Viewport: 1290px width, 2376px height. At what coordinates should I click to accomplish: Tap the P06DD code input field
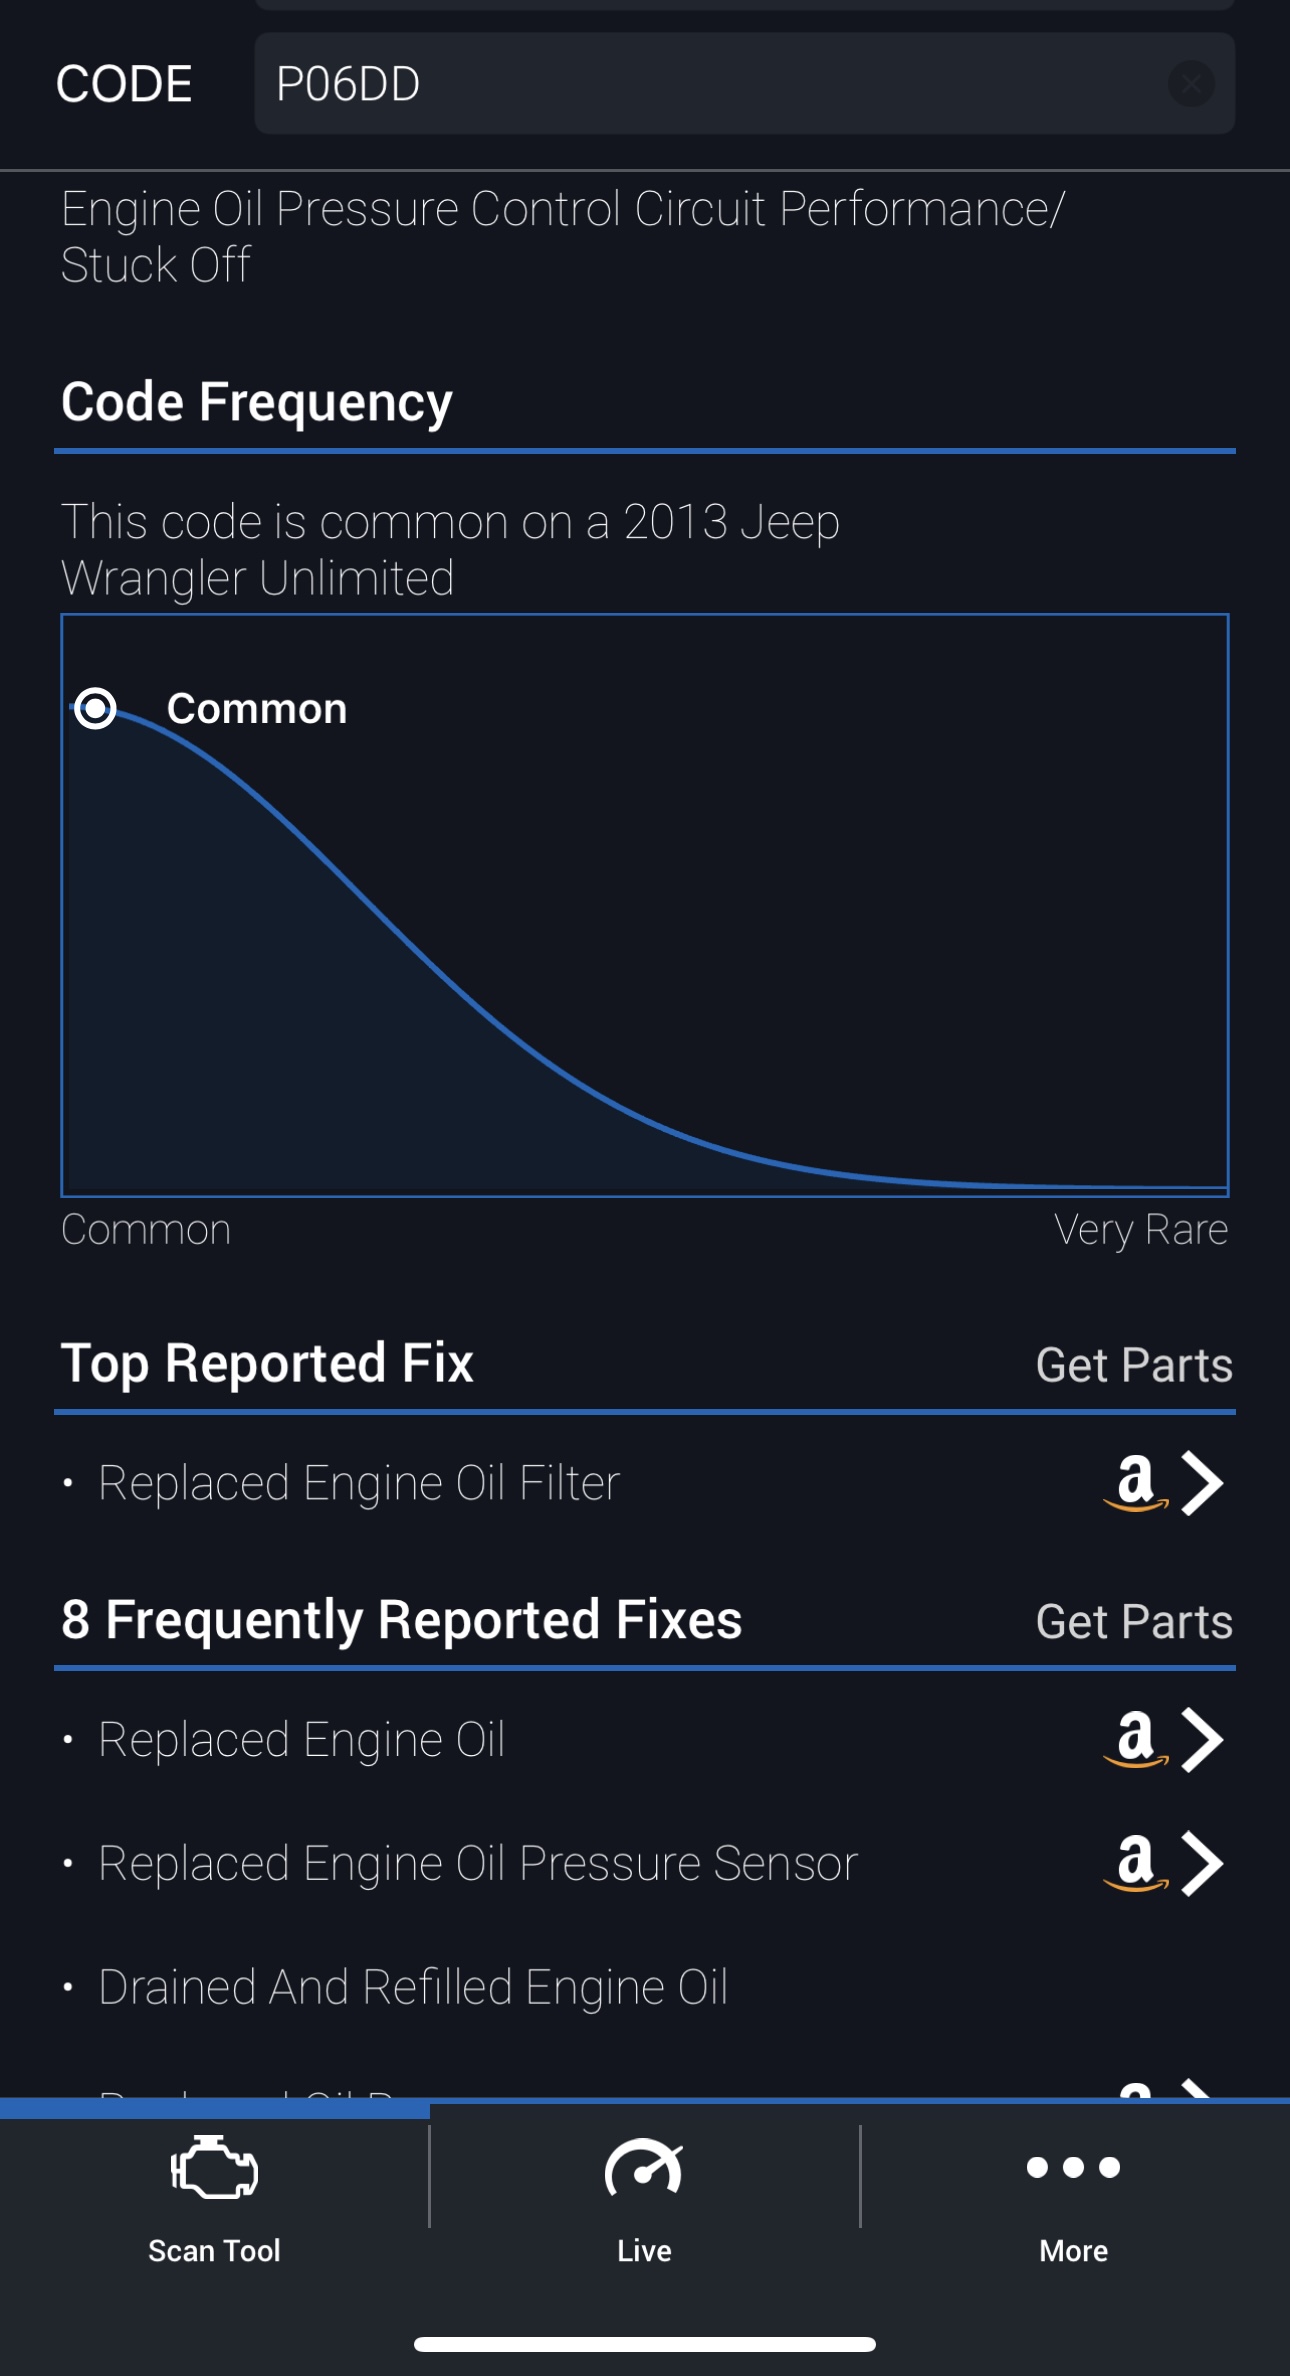click(x=700, y=84)
